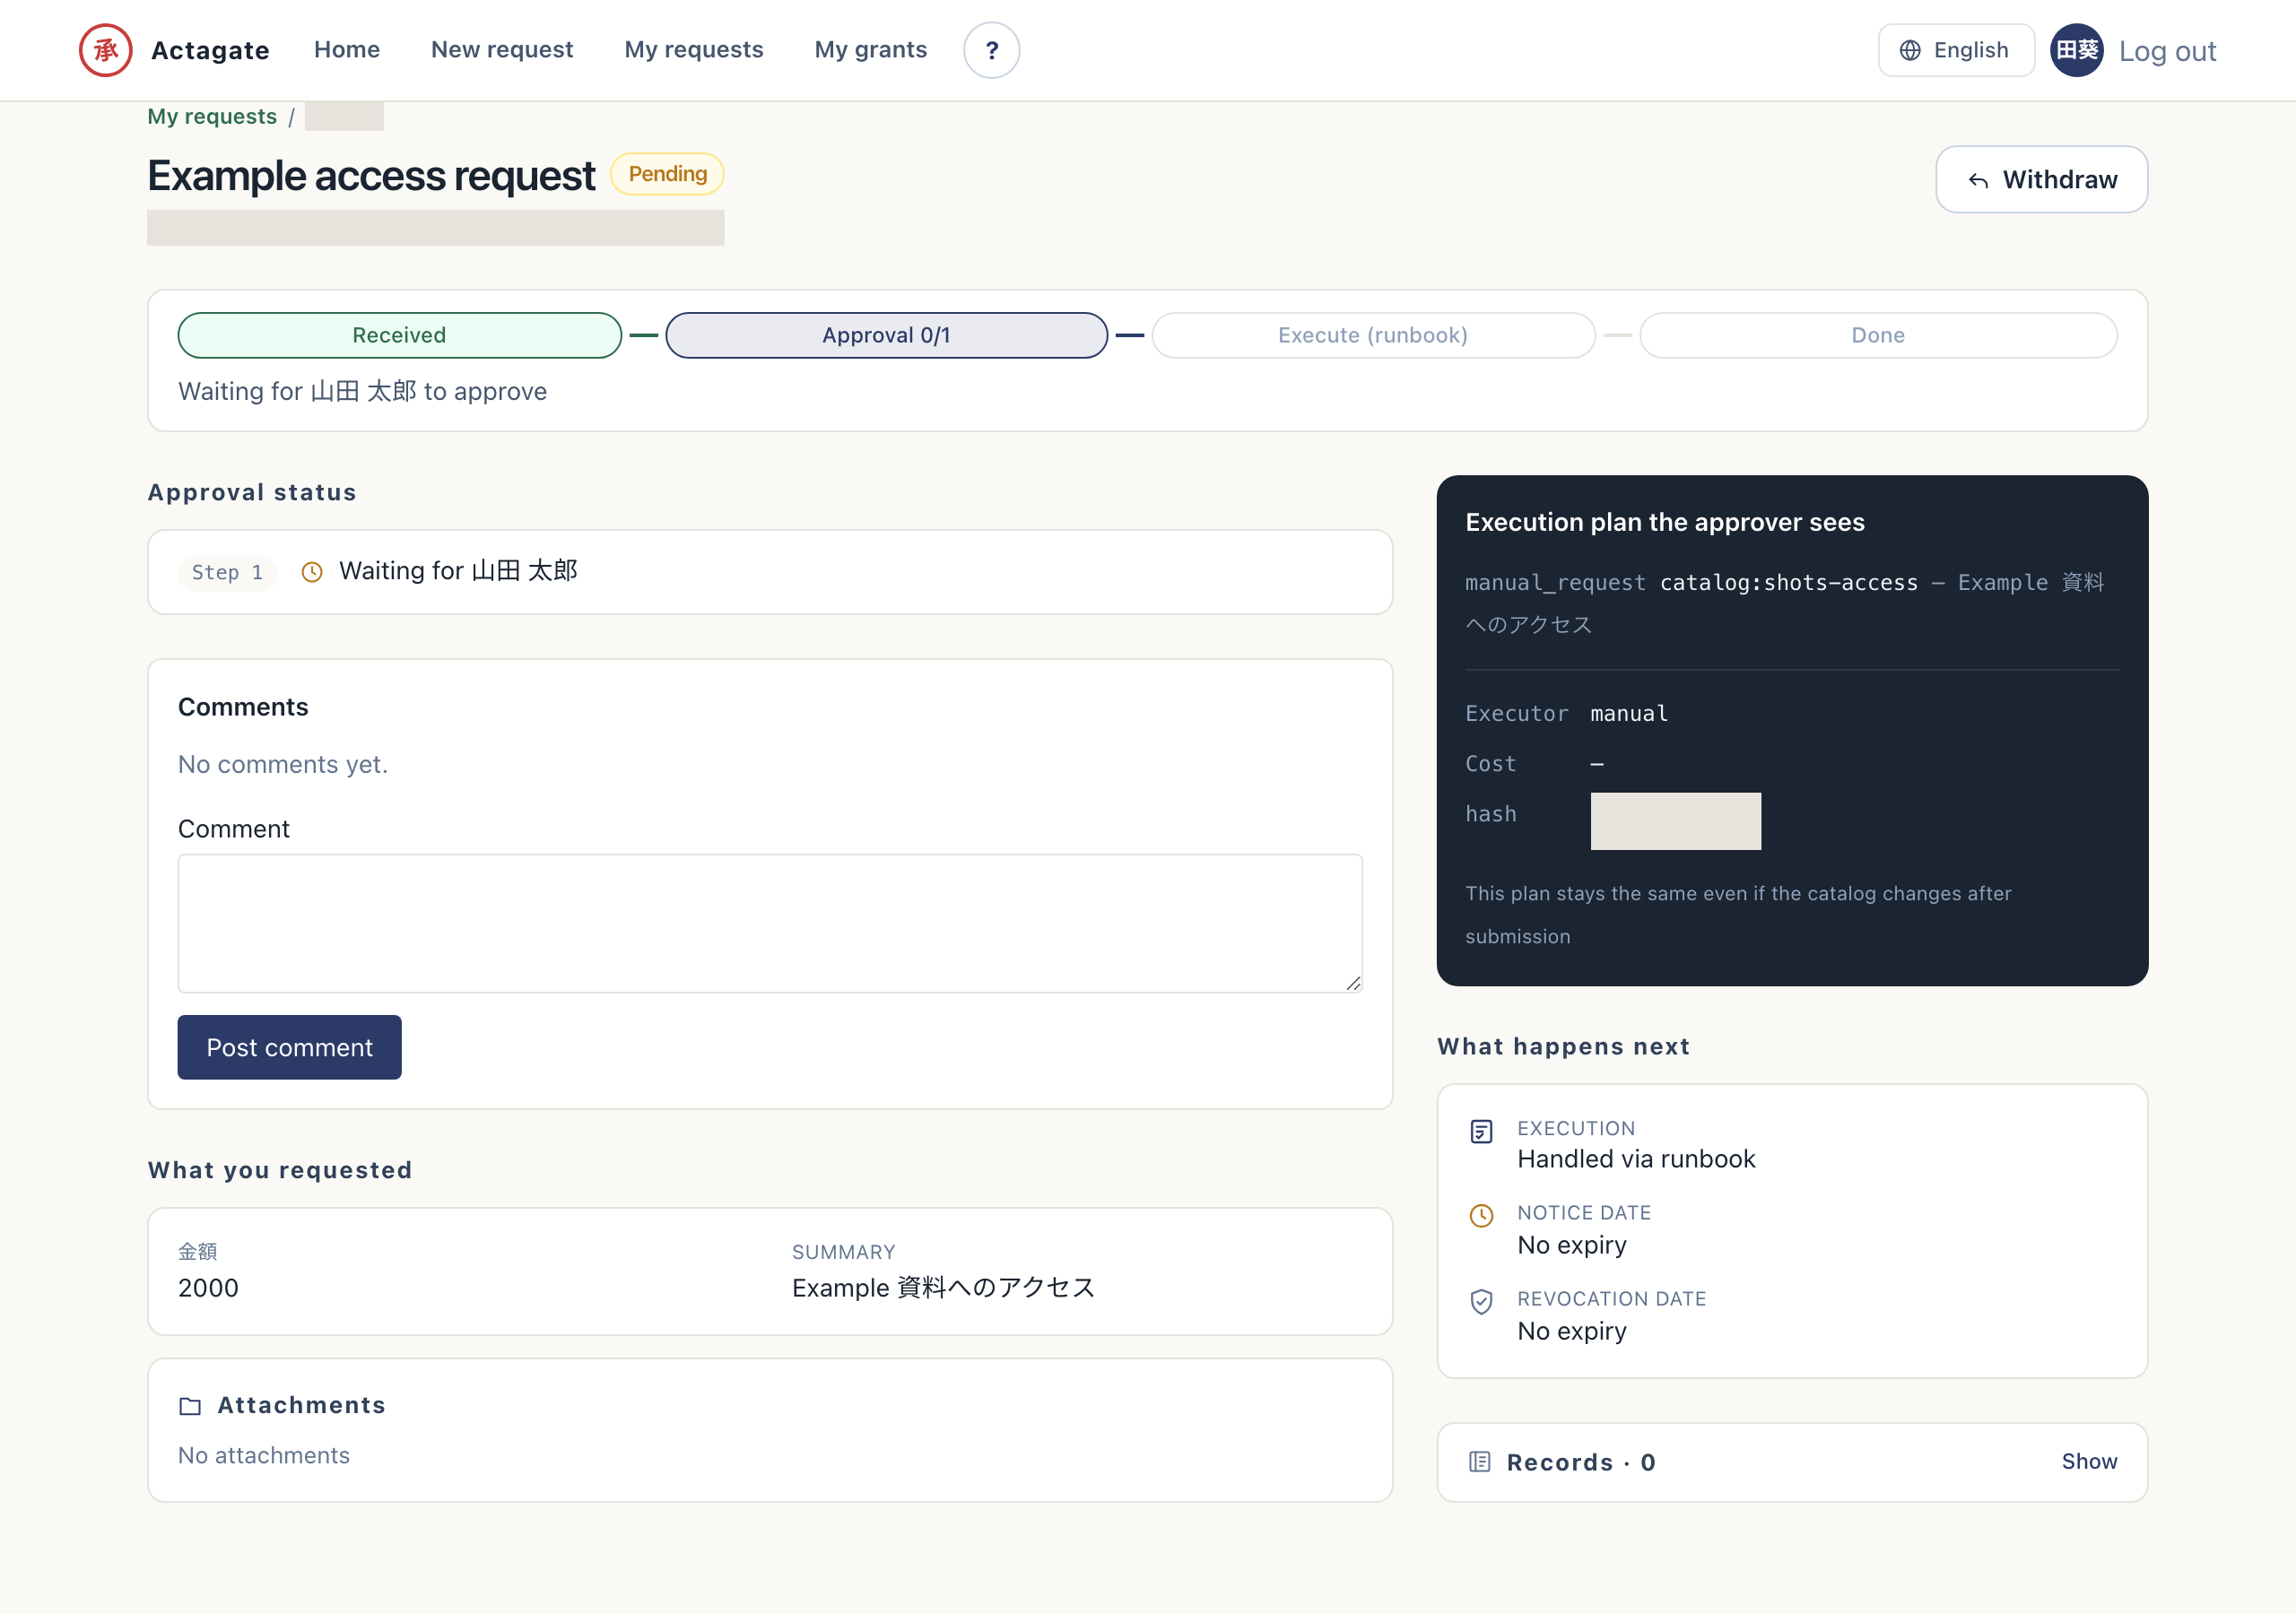Click 'catalog:shots-access' in execution plan
The width and height of the screenshot is (2296, 1614).
[1789, 582]
